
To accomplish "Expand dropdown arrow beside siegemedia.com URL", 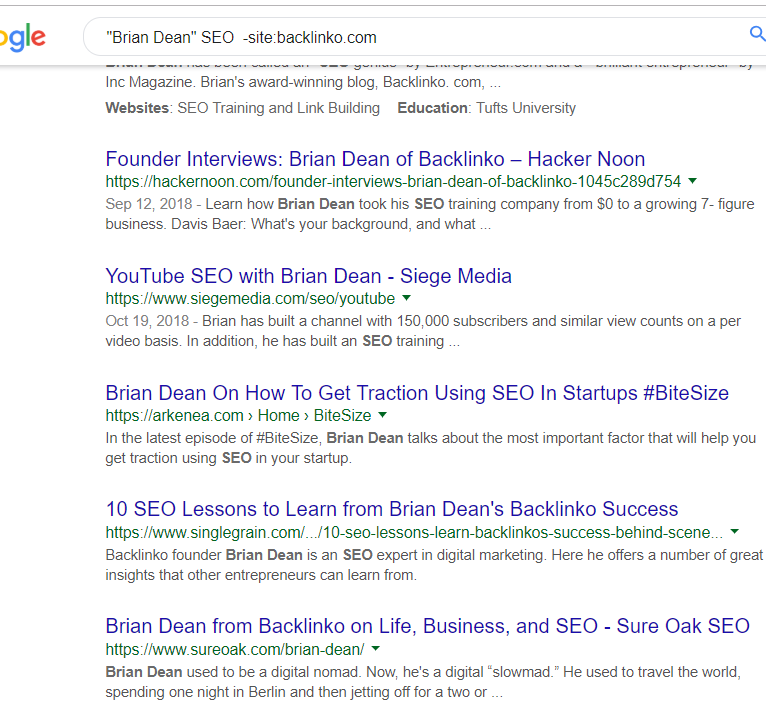I will (407, 298).
